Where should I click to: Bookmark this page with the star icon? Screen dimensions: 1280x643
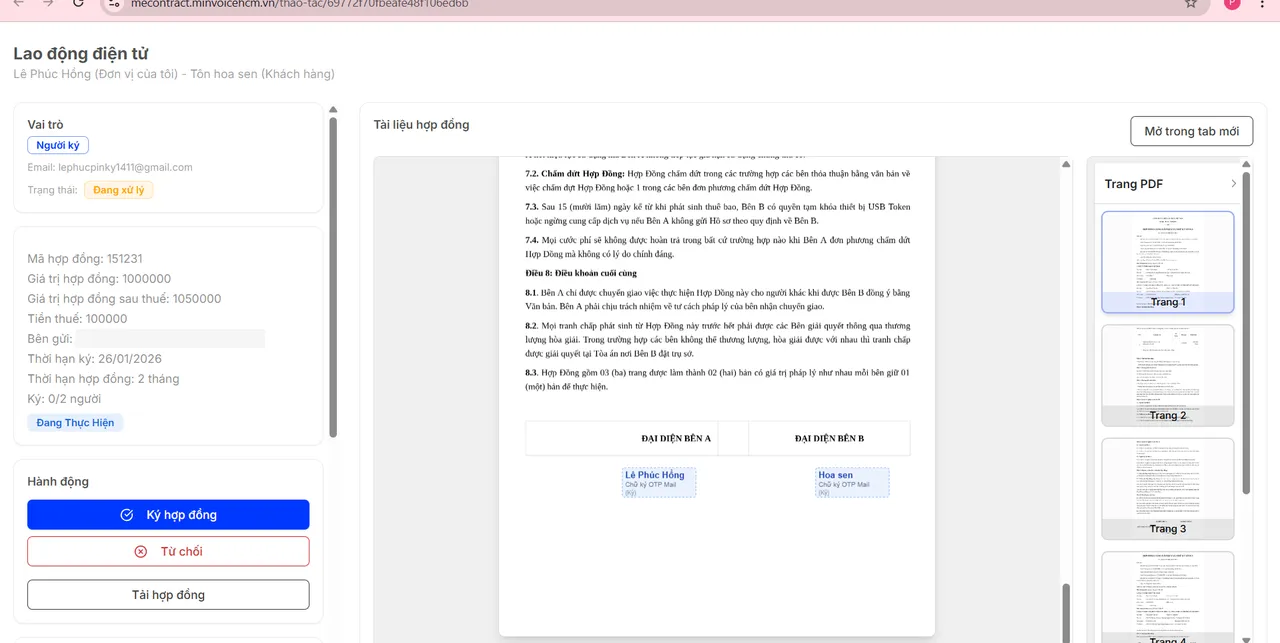(x=1190, y=4)
